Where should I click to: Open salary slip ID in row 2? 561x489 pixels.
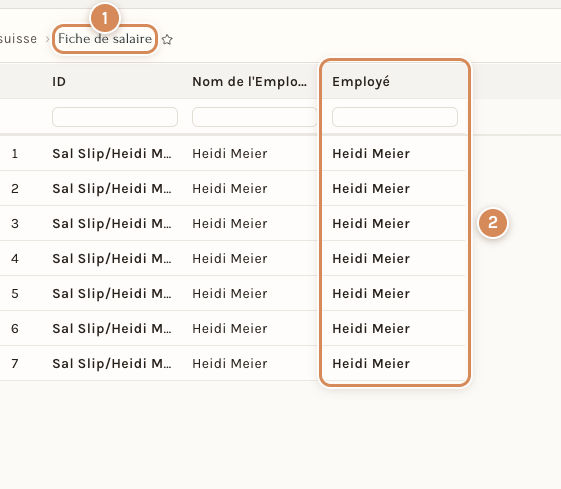112,189
